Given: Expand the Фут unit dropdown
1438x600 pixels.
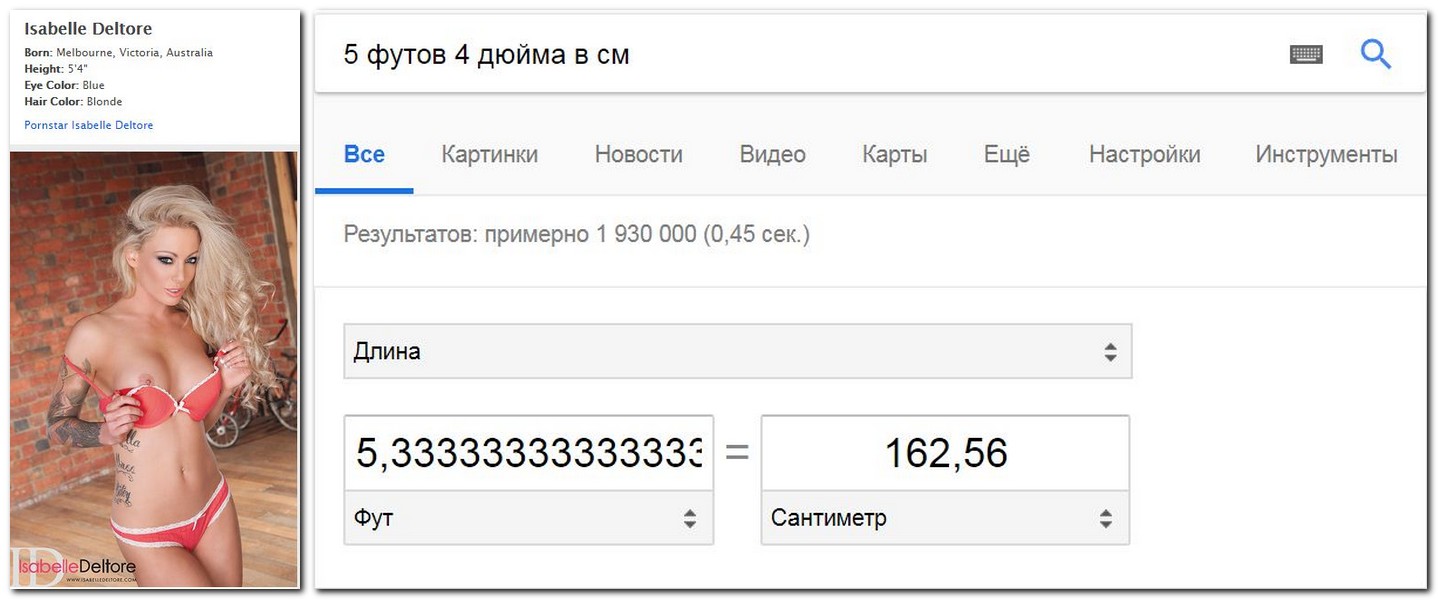Looking at the screenshot, I should coord(528,518).
